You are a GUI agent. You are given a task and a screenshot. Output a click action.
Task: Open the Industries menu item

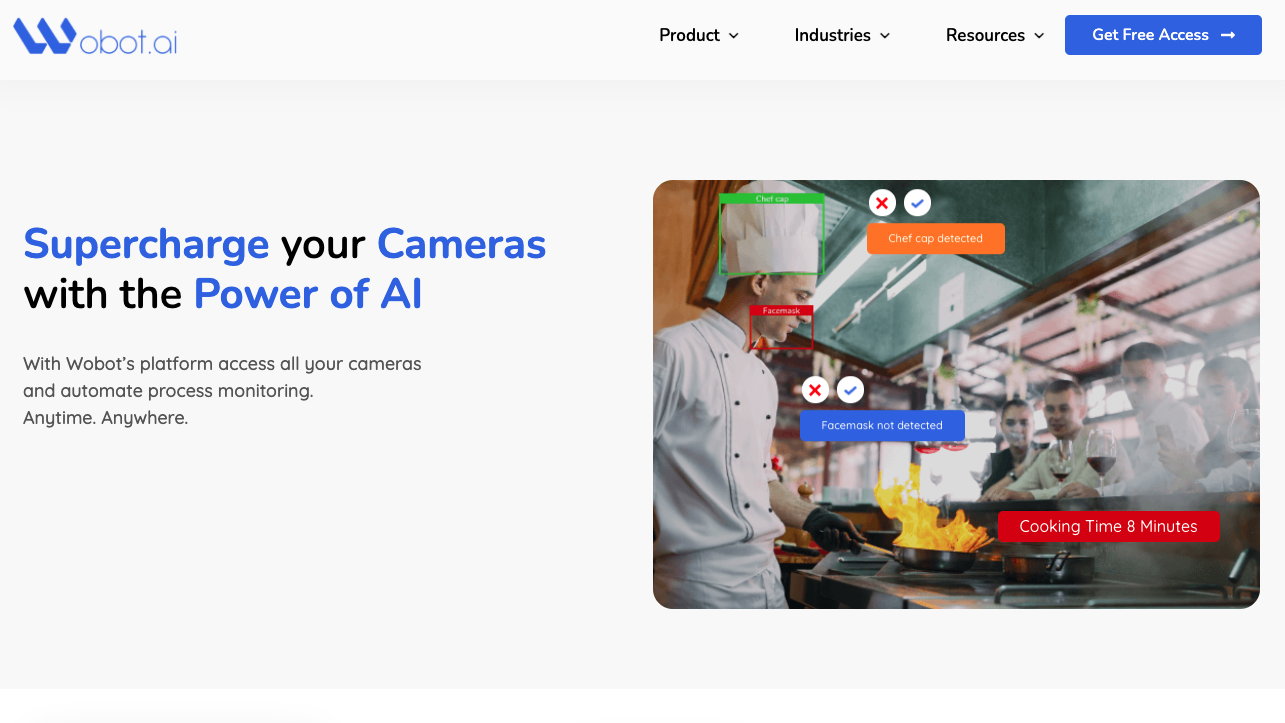(x=832, y=35)
